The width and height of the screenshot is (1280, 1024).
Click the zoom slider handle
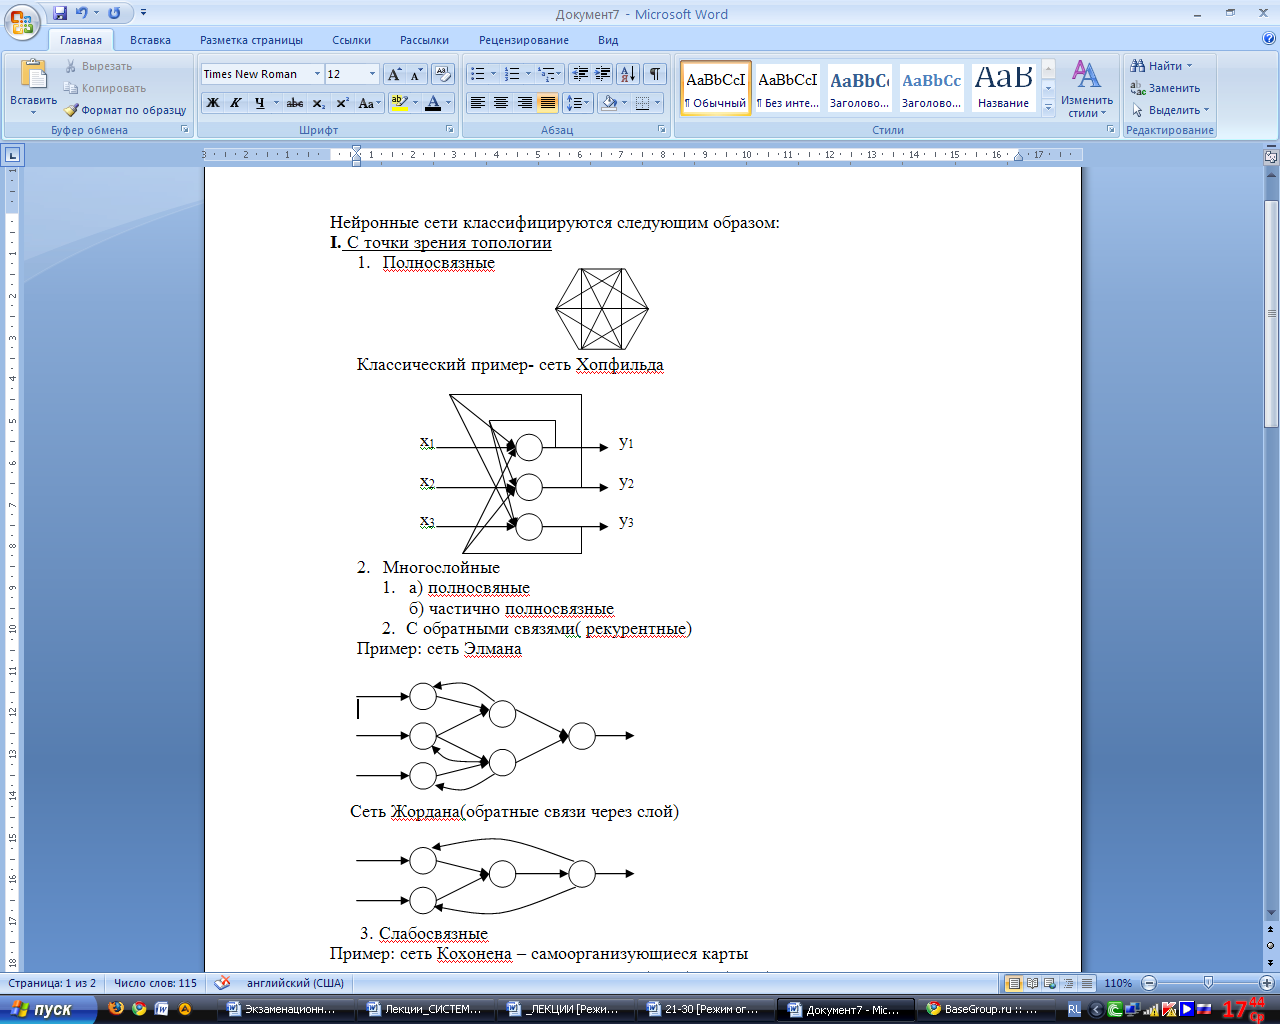[1208, 983]
